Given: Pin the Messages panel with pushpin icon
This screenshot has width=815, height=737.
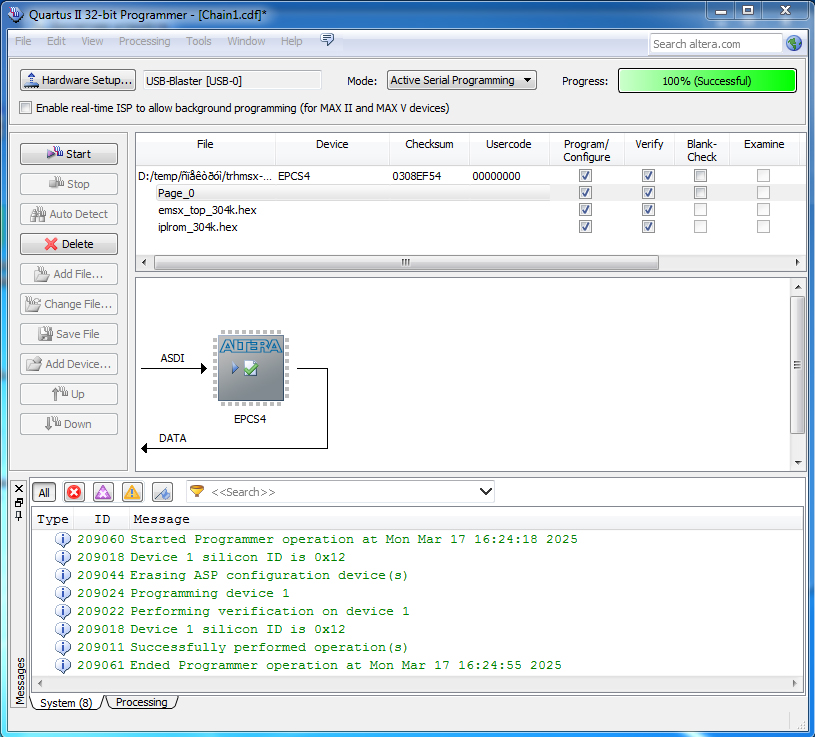Looking at the screenshot, I should pyautogui.click(x=19, y=516).
